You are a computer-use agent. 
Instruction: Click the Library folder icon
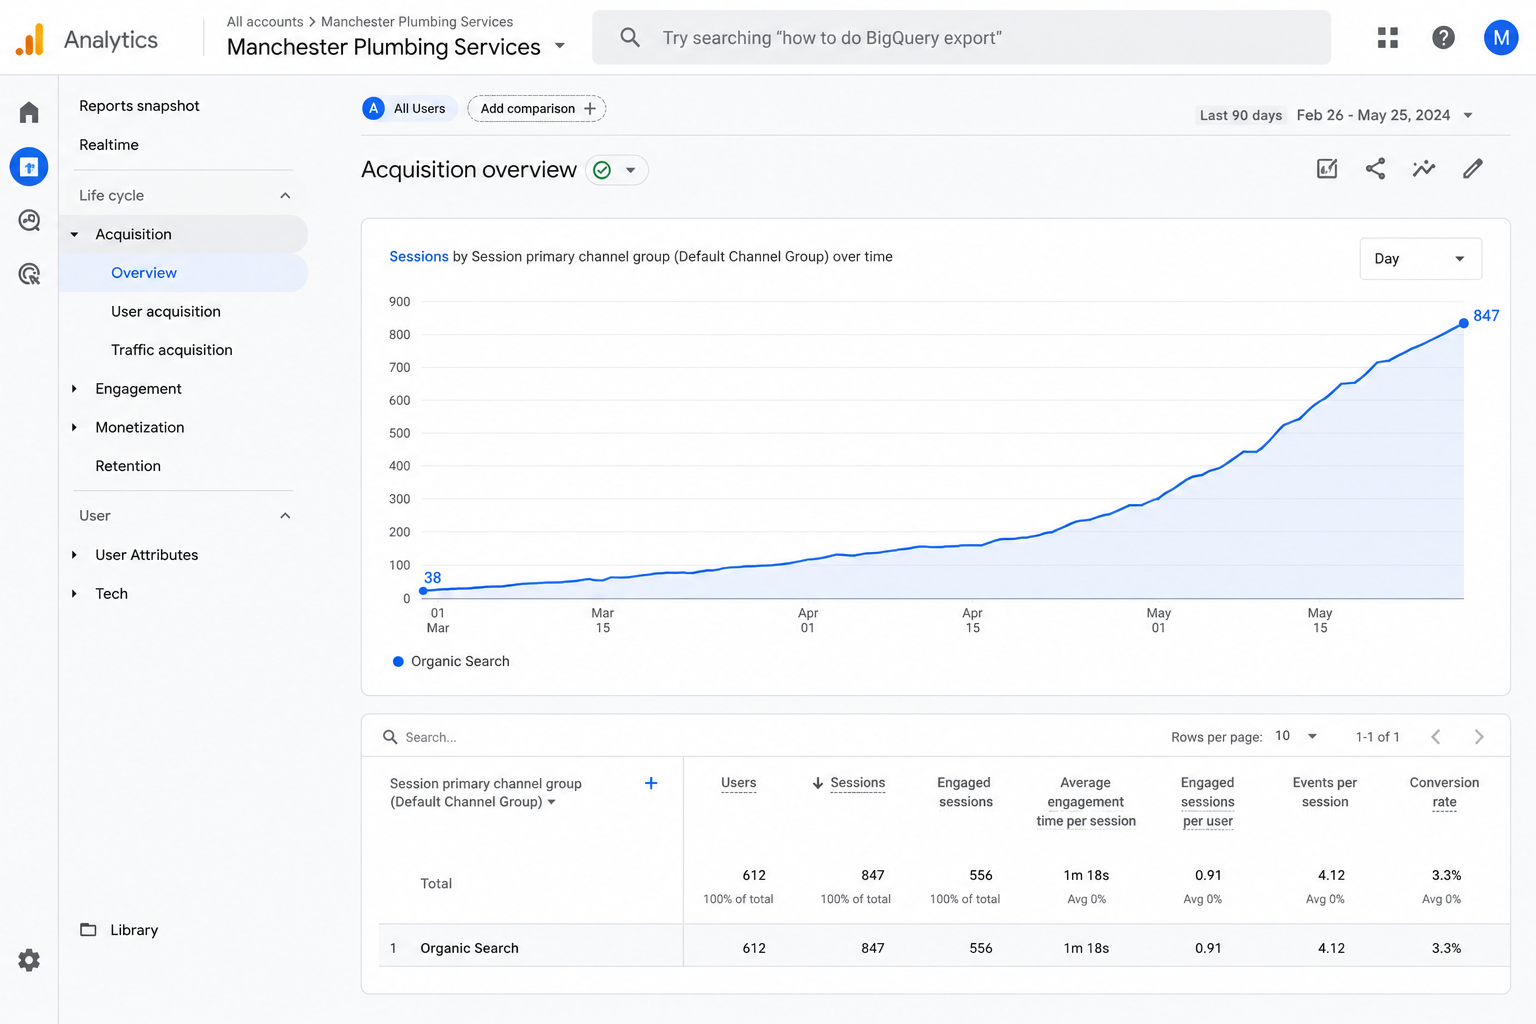coord(88,930)
